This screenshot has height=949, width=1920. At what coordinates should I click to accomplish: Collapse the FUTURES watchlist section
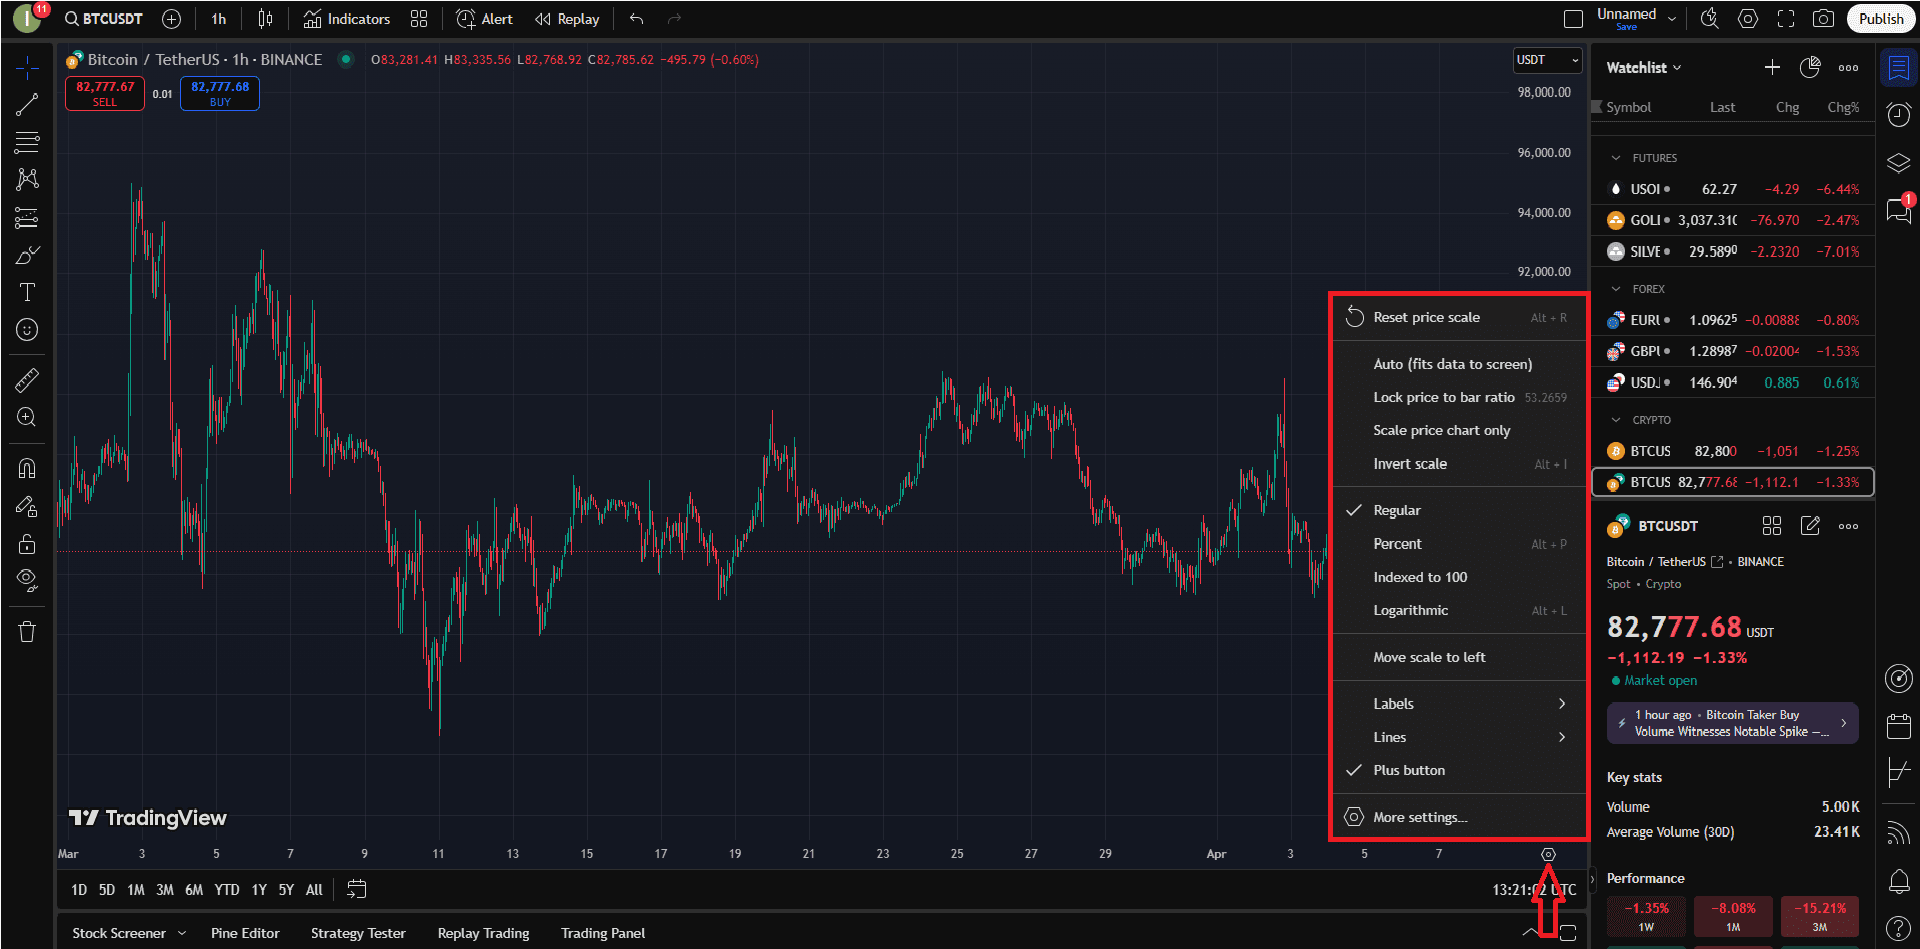(1616, 158)
